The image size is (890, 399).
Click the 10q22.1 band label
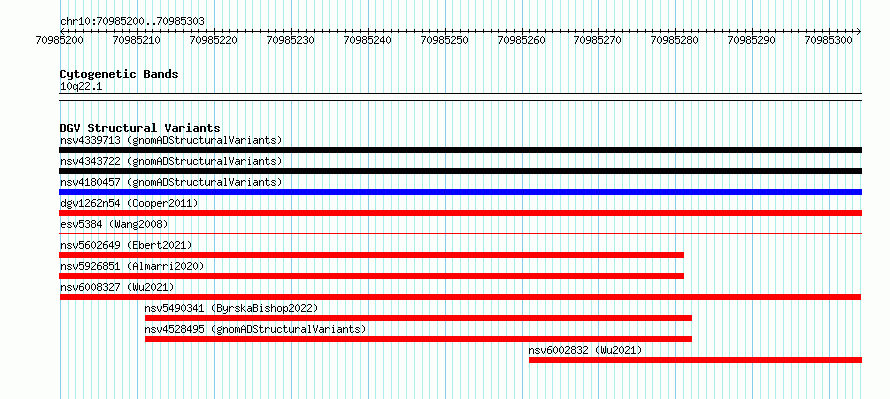[x=81, y=87]
